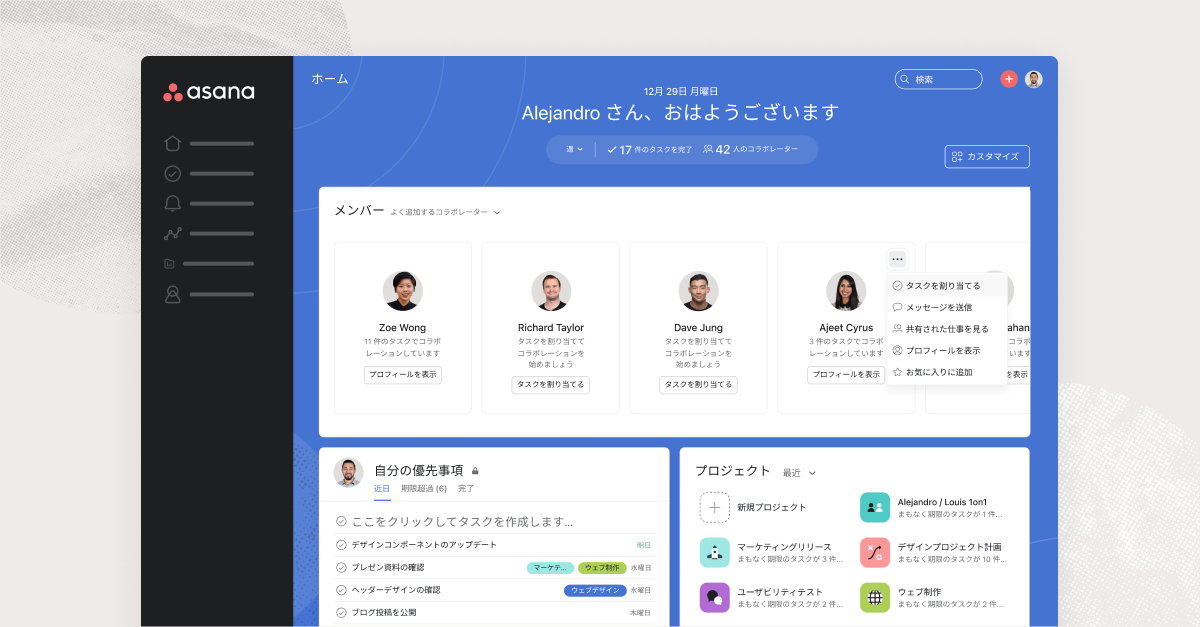Choose プロフィールを表示 in the context menu
Screen dimensions: 1200x627
tap(946, 351)
